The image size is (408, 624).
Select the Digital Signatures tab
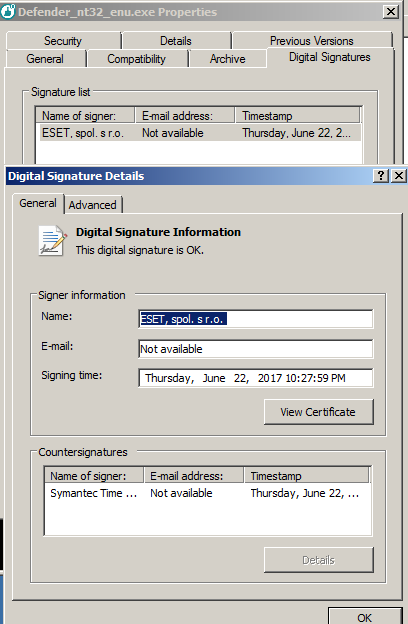tap(330, 57)
